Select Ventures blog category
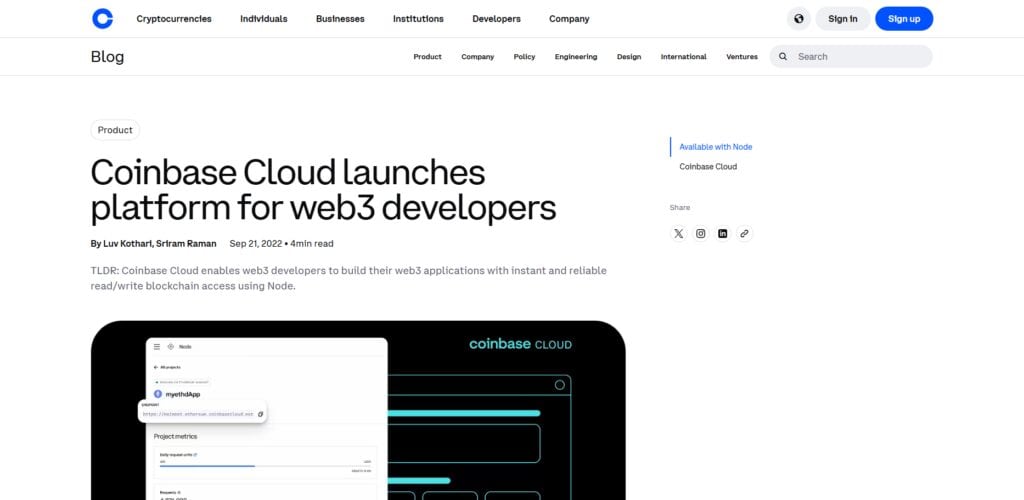 pos(742,57)
